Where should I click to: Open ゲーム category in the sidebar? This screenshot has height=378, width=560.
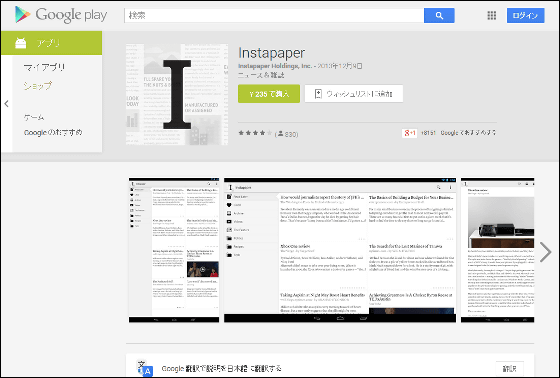(34, 117)
